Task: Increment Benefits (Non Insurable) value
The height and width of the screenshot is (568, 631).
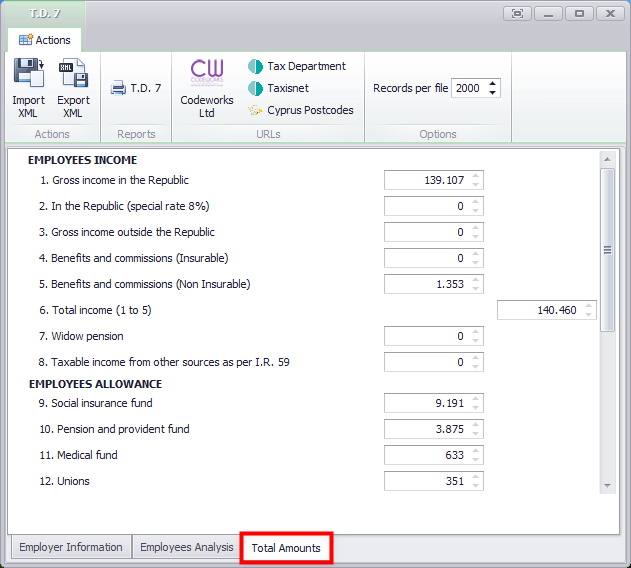Action: tap(476, 280)
